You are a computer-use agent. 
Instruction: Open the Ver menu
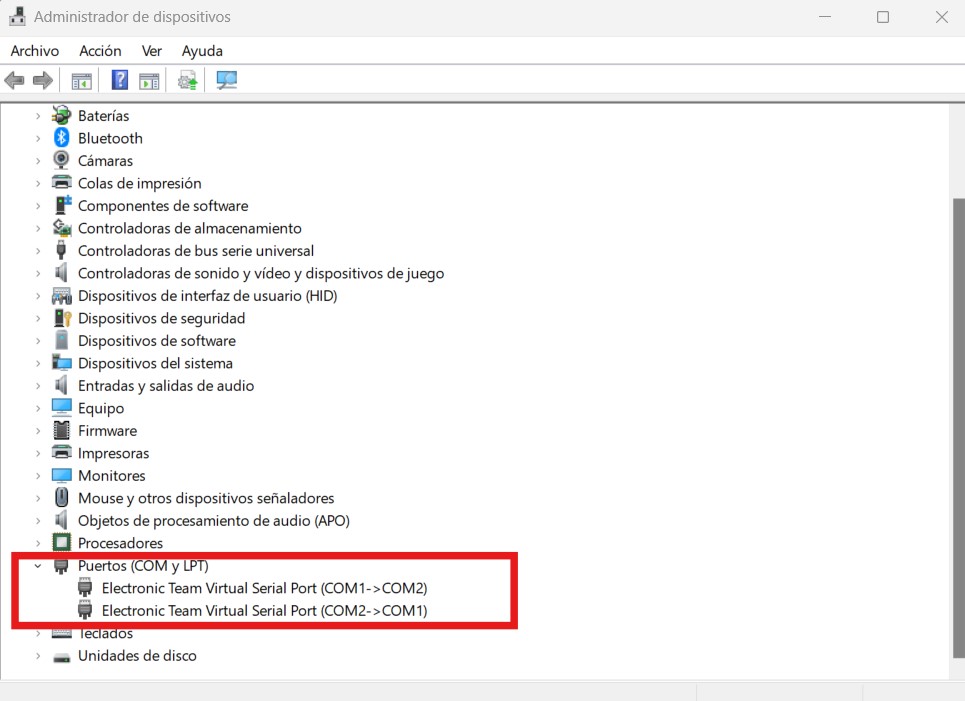tap(151, 51)
